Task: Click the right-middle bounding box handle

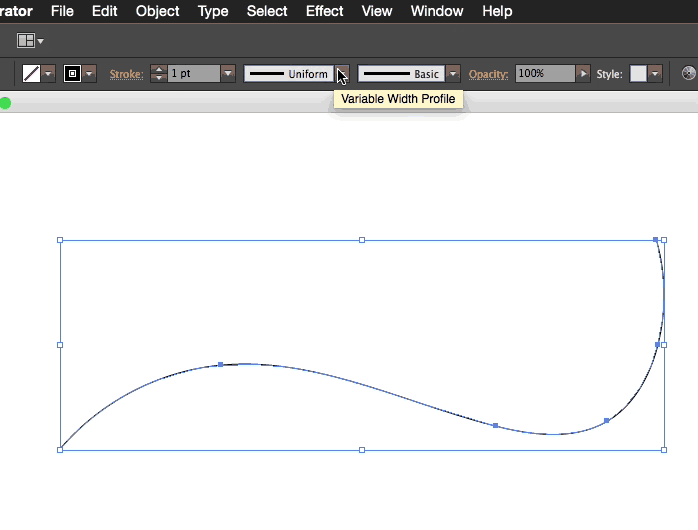Action: click(664, 345)
